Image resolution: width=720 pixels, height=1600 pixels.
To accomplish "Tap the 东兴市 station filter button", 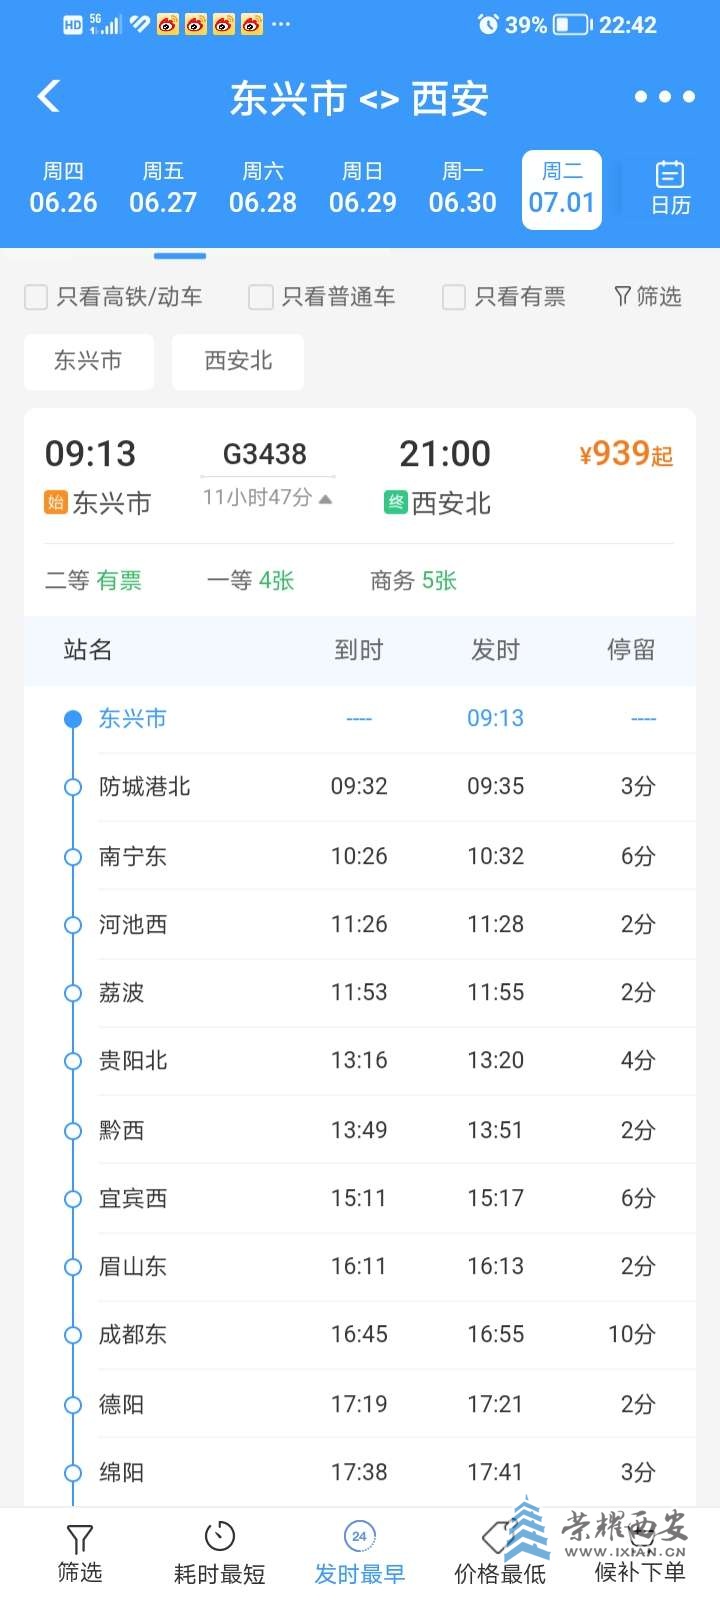I will 89,361.
